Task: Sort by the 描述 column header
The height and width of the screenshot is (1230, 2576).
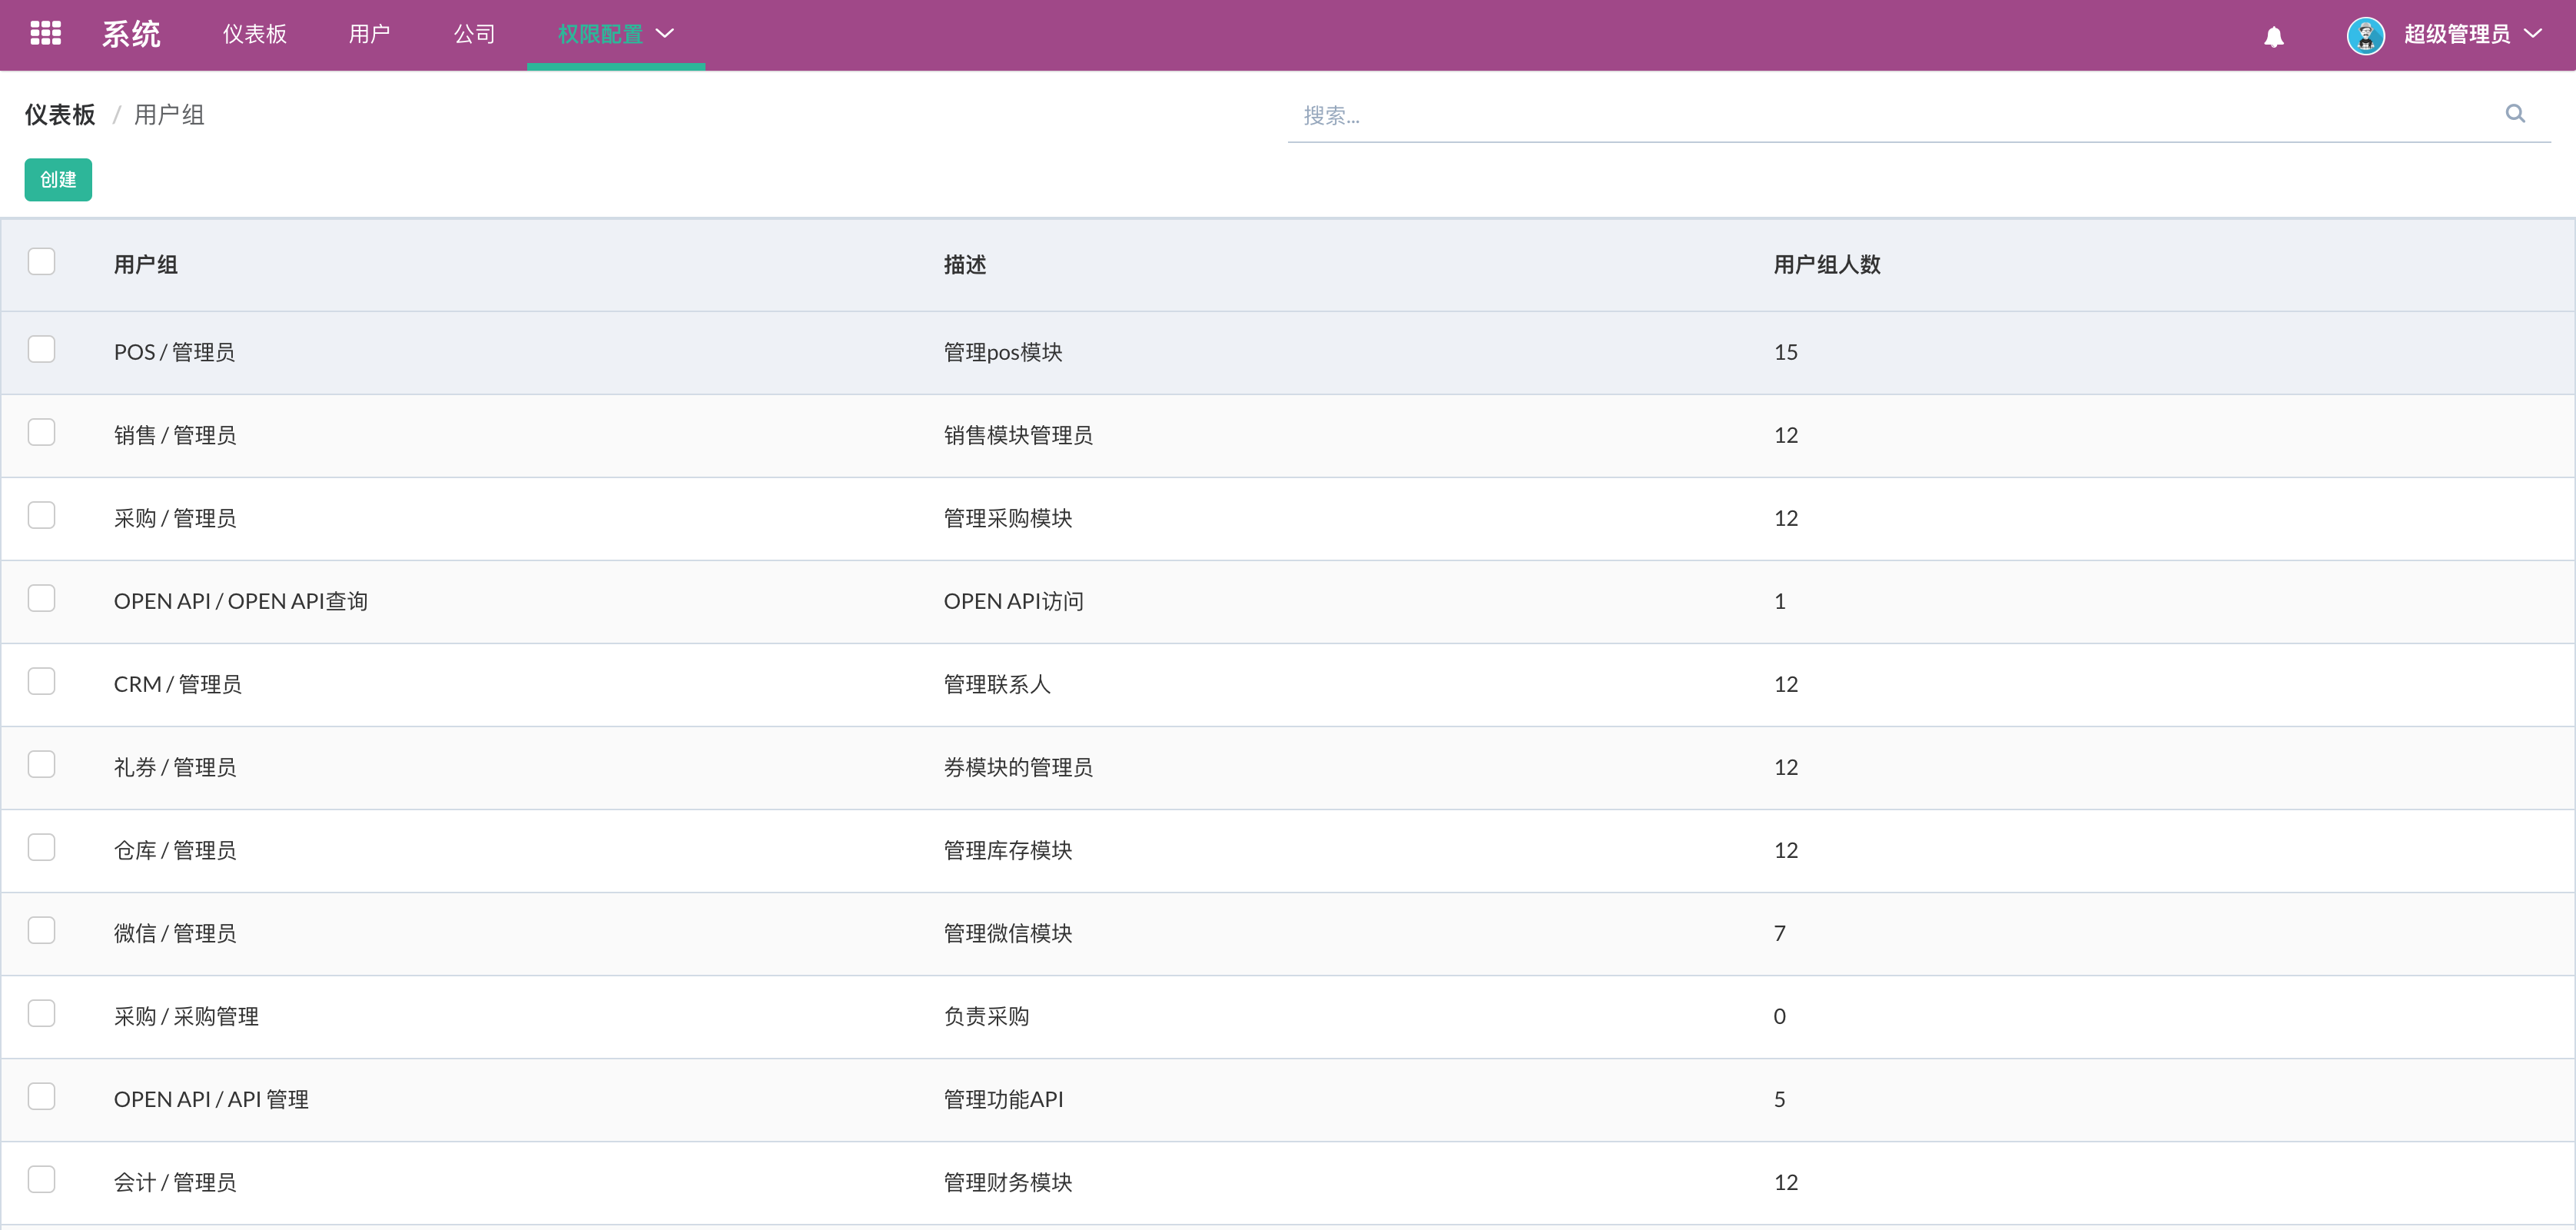Action: coord(965,265)
